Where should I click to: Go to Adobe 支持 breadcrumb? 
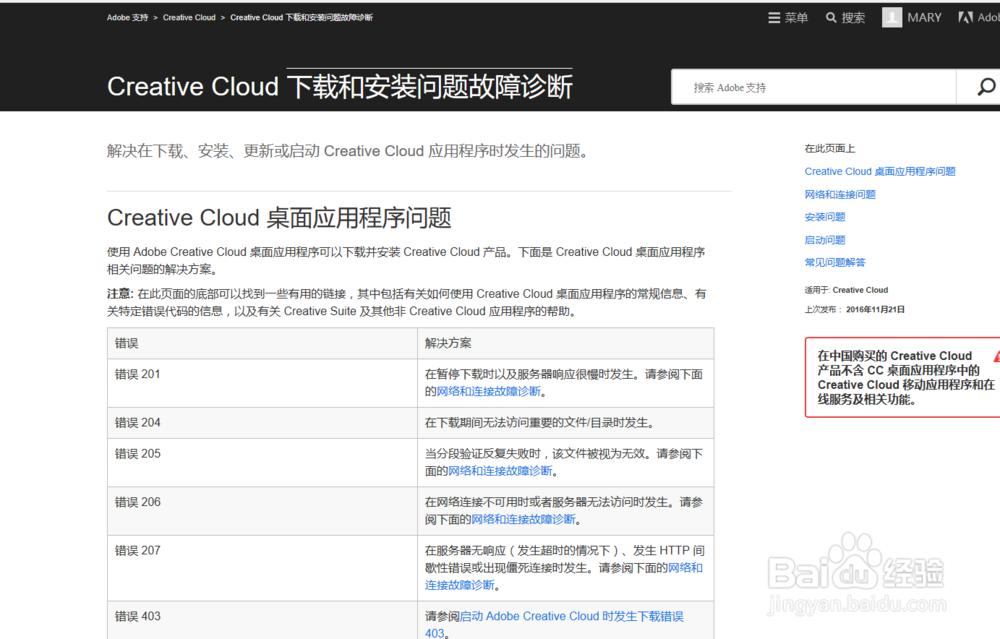tap(128, 18)
